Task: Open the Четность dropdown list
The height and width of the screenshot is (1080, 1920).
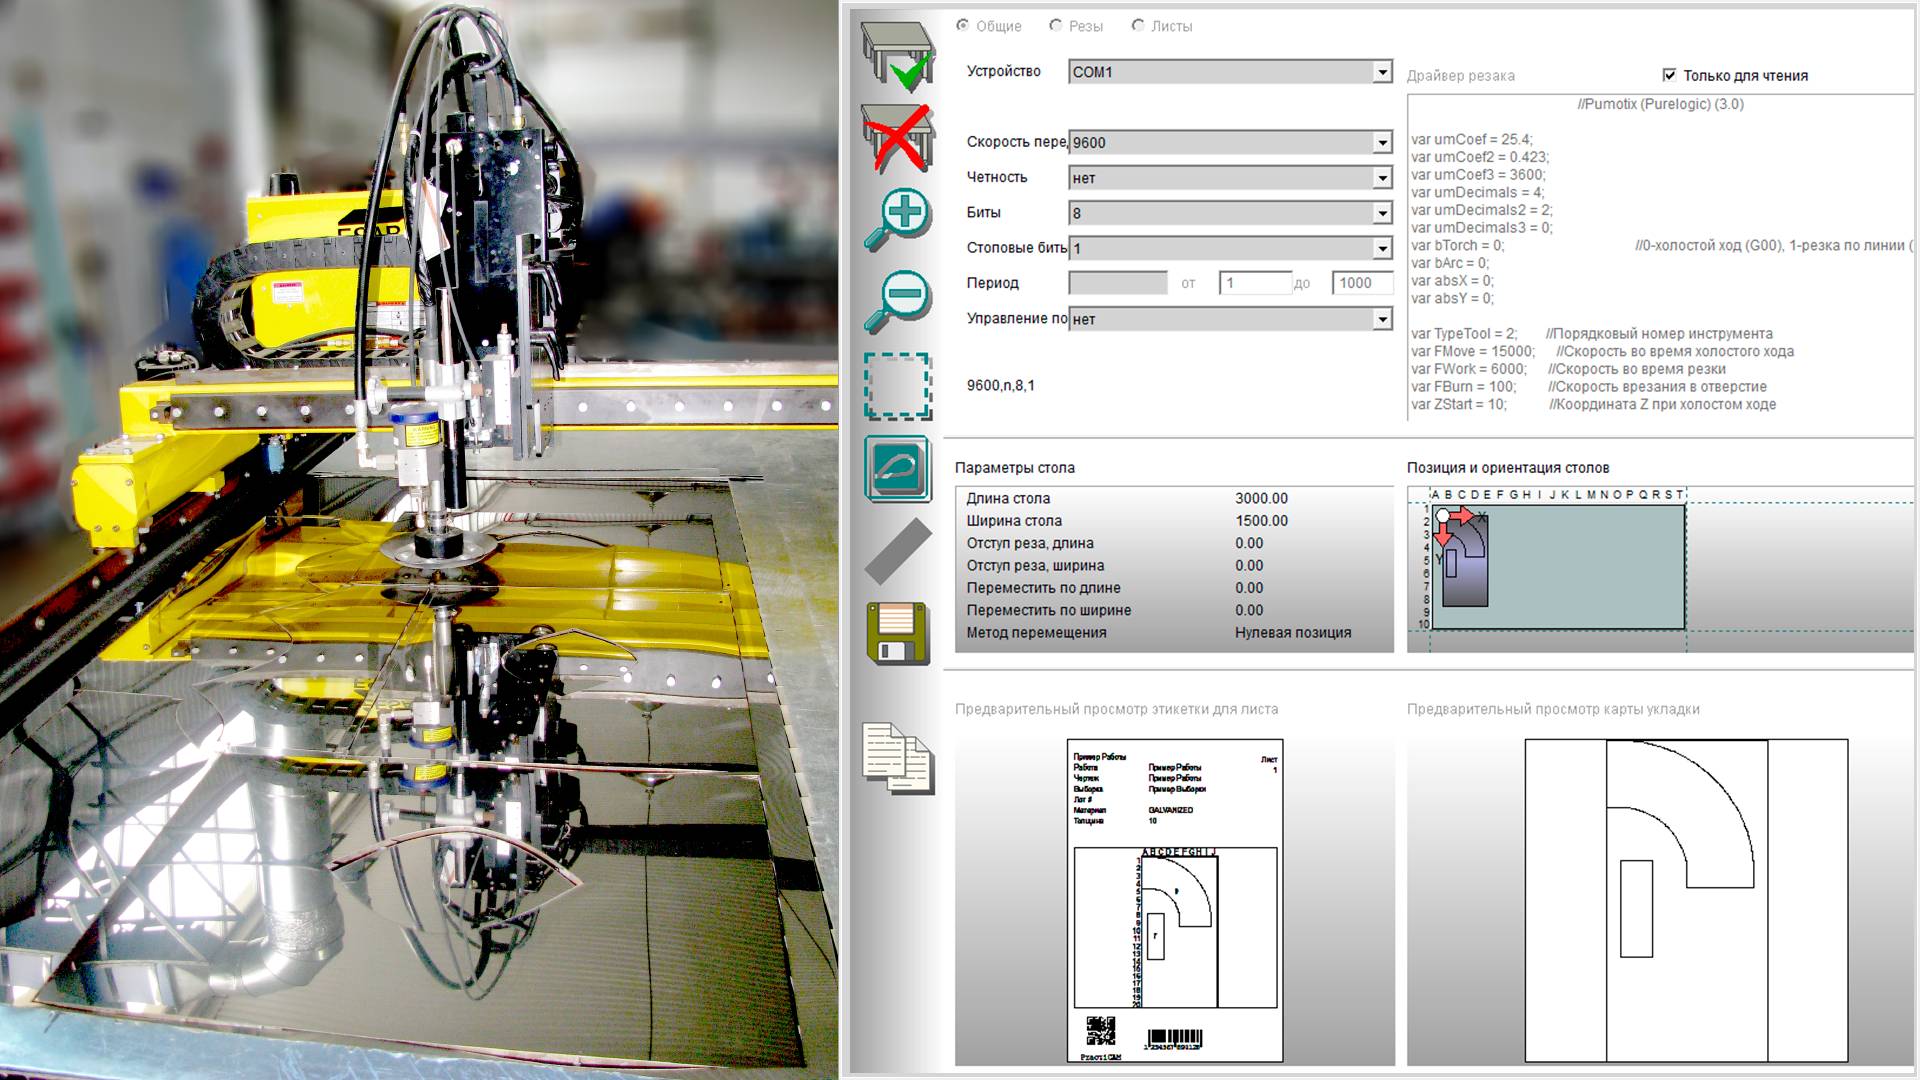Action: [x=1381, y=178]
